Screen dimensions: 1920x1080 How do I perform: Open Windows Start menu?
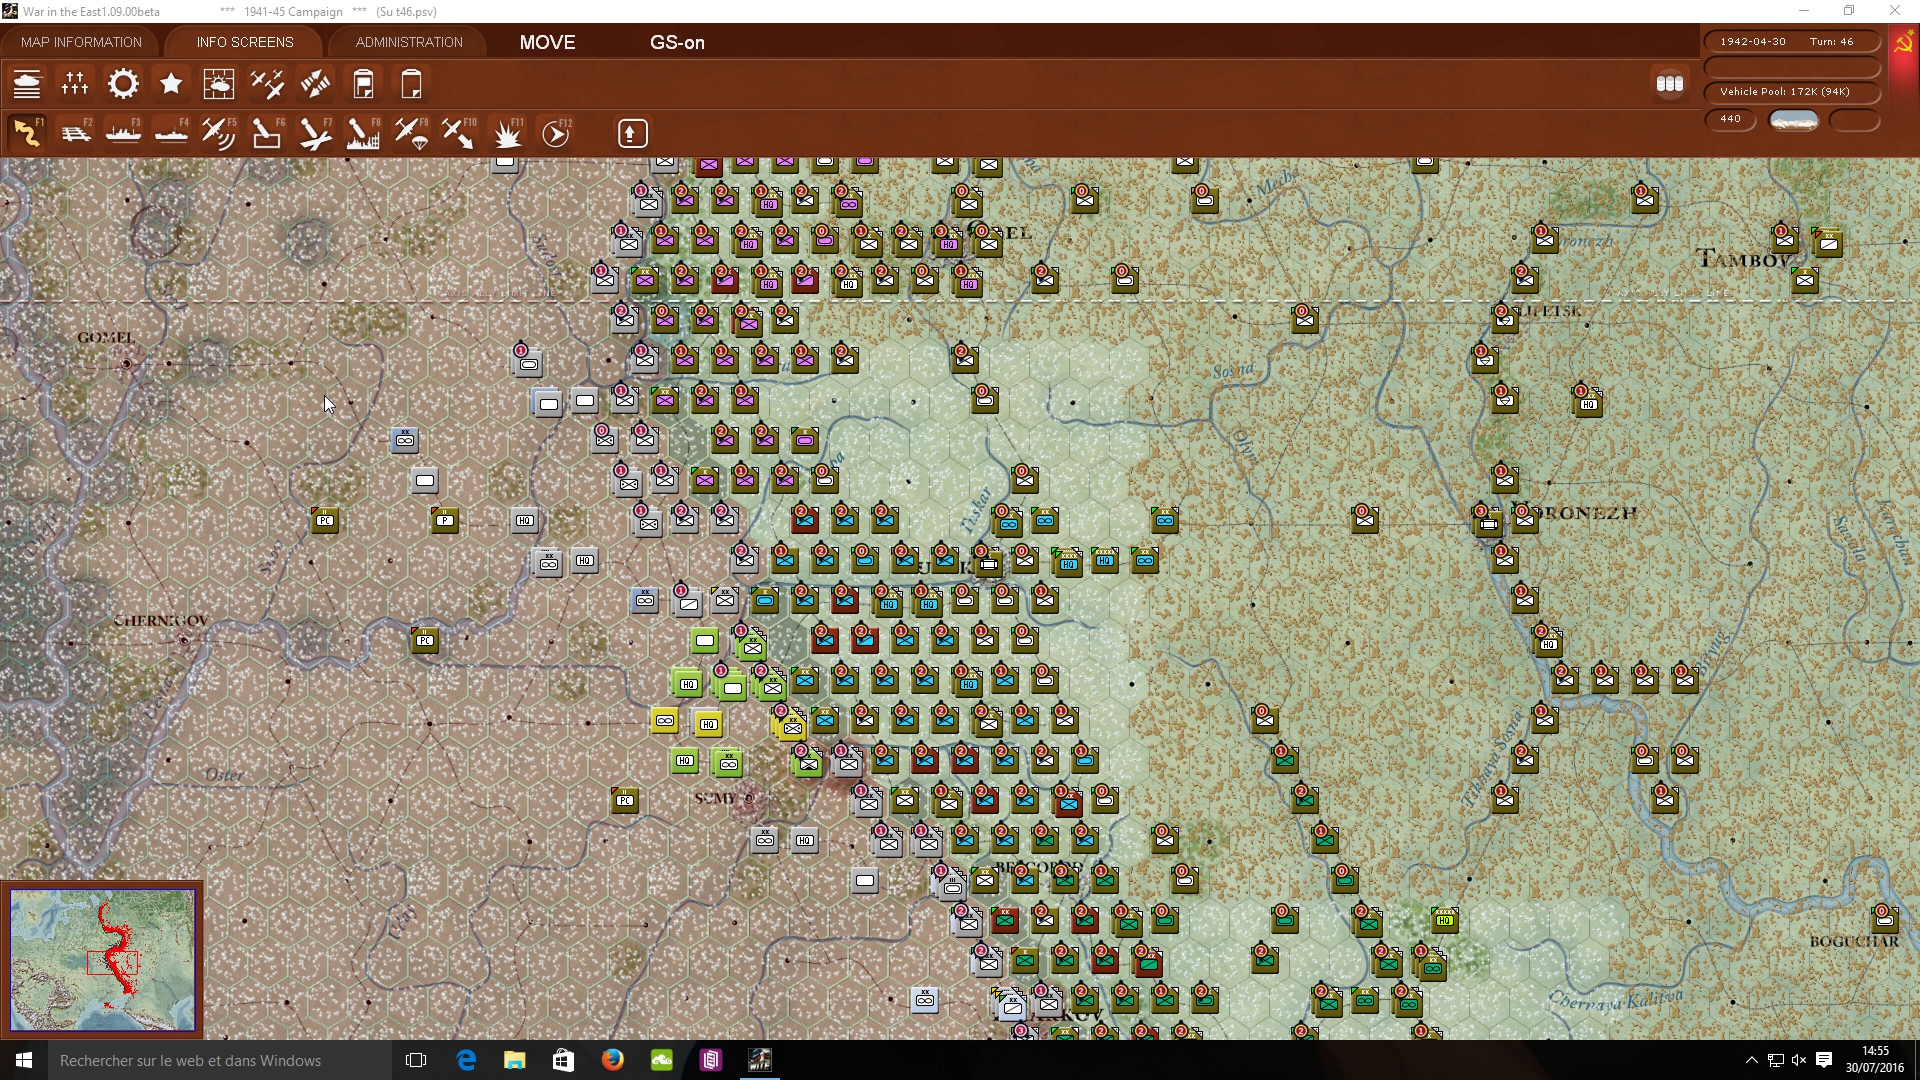[24, 1060]
